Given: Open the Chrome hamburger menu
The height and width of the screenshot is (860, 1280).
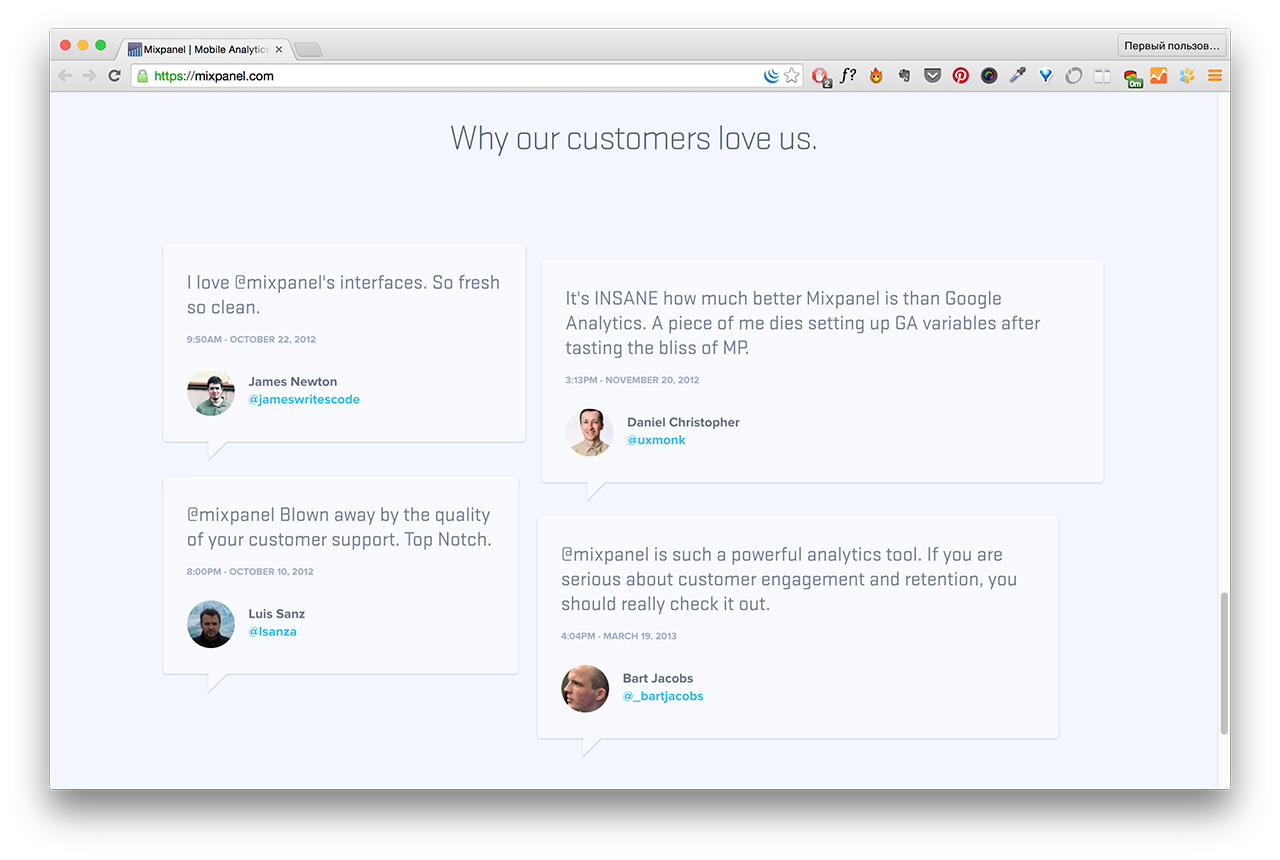Looking at the screenshot, I should pos(1215,76).
